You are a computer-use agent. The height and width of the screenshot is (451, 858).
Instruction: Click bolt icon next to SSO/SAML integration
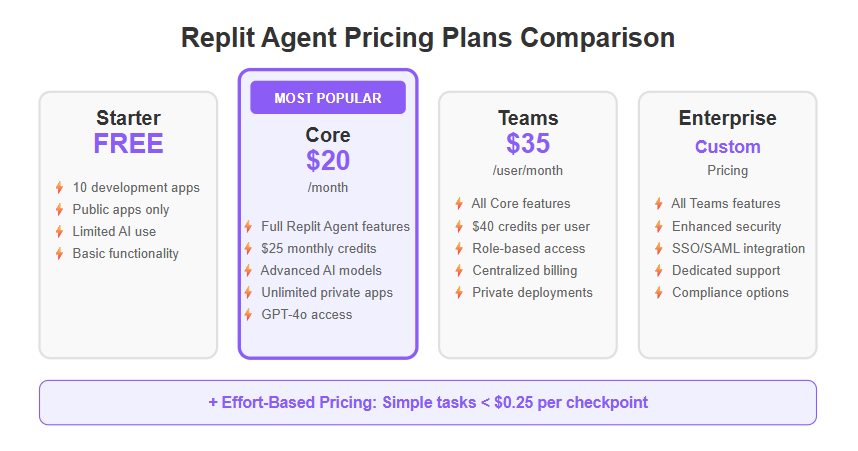tap(659, 249)
